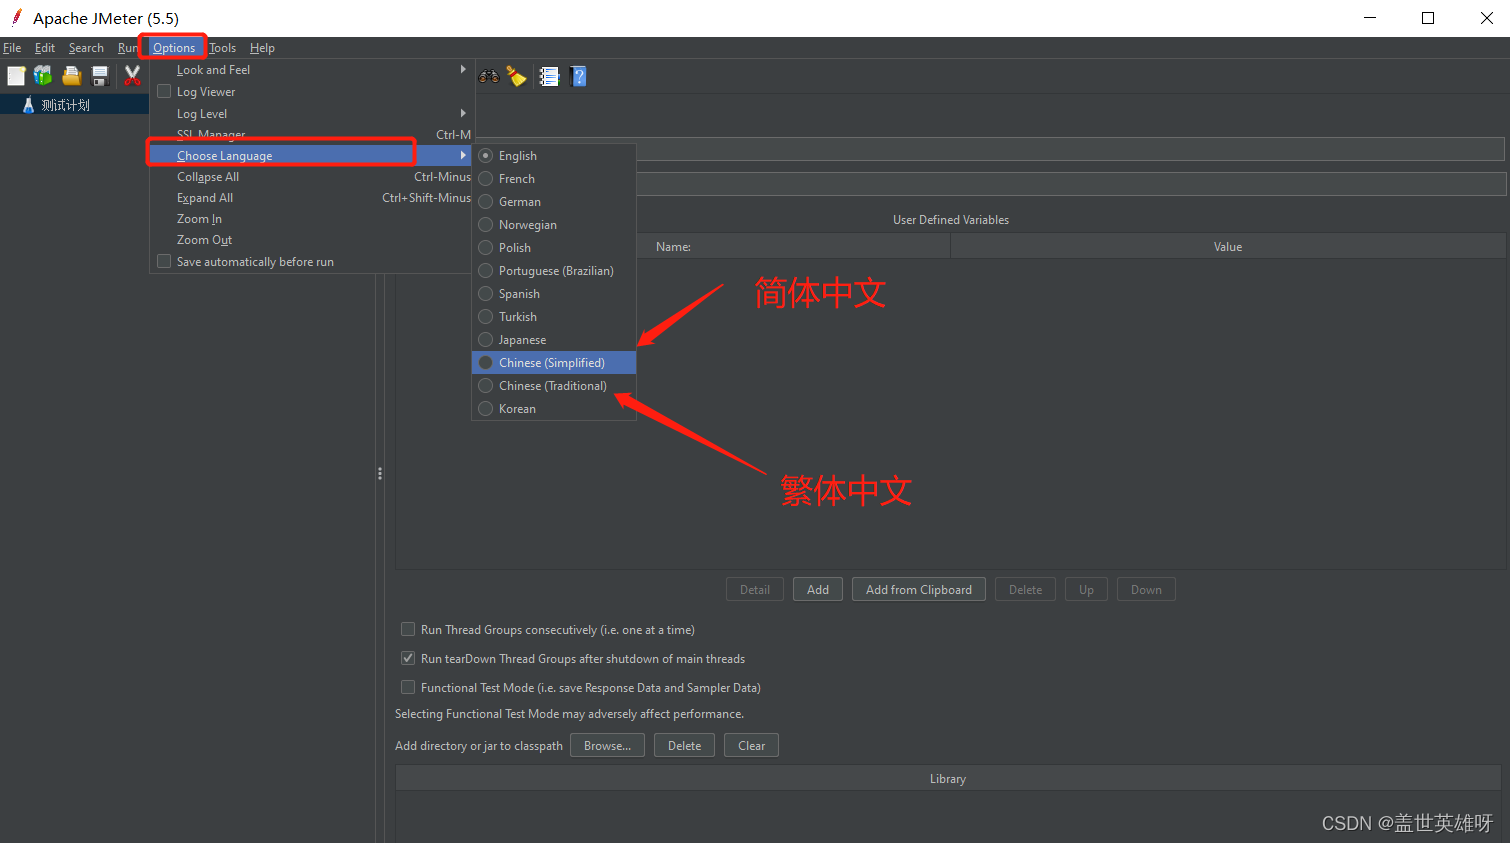Expand the Look and Feel submenu
Viewport: 1510px width, 843px height.
tap(311, 70)
